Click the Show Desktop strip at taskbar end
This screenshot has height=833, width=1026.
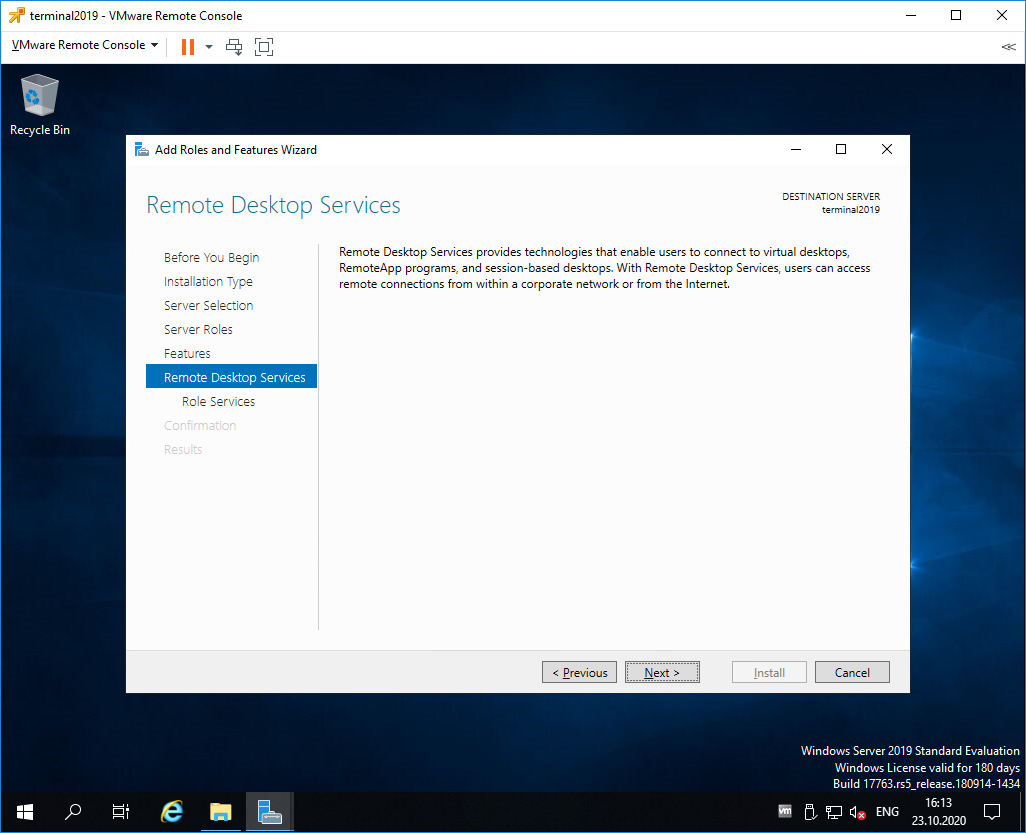[x=1023, y=812]
